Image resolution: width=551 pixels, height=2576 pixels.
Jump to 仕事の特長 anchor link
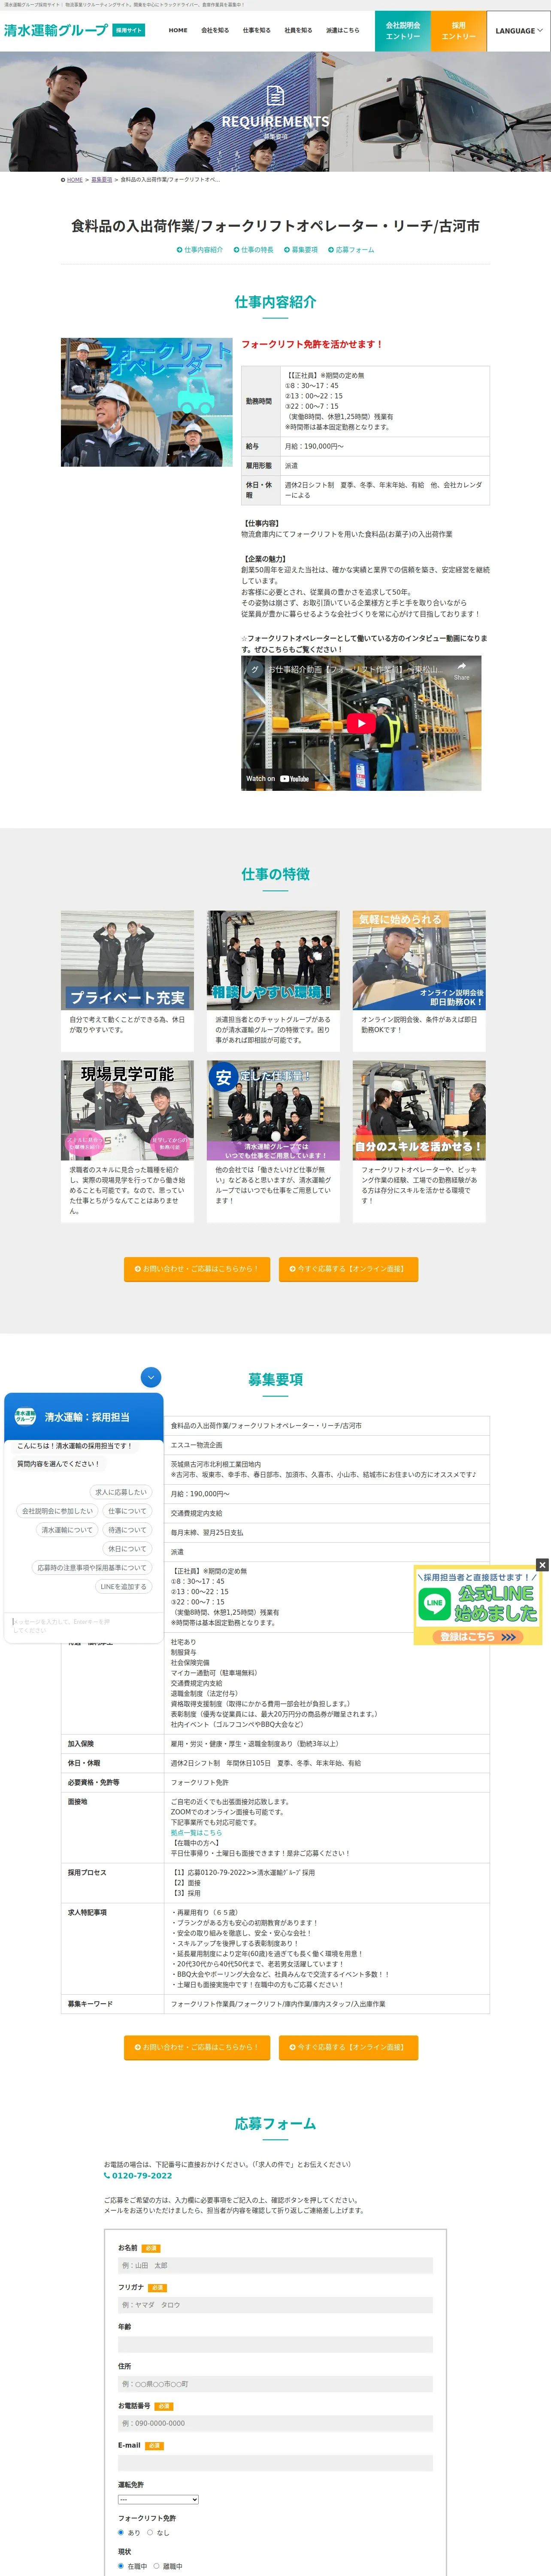pos(254,250)
